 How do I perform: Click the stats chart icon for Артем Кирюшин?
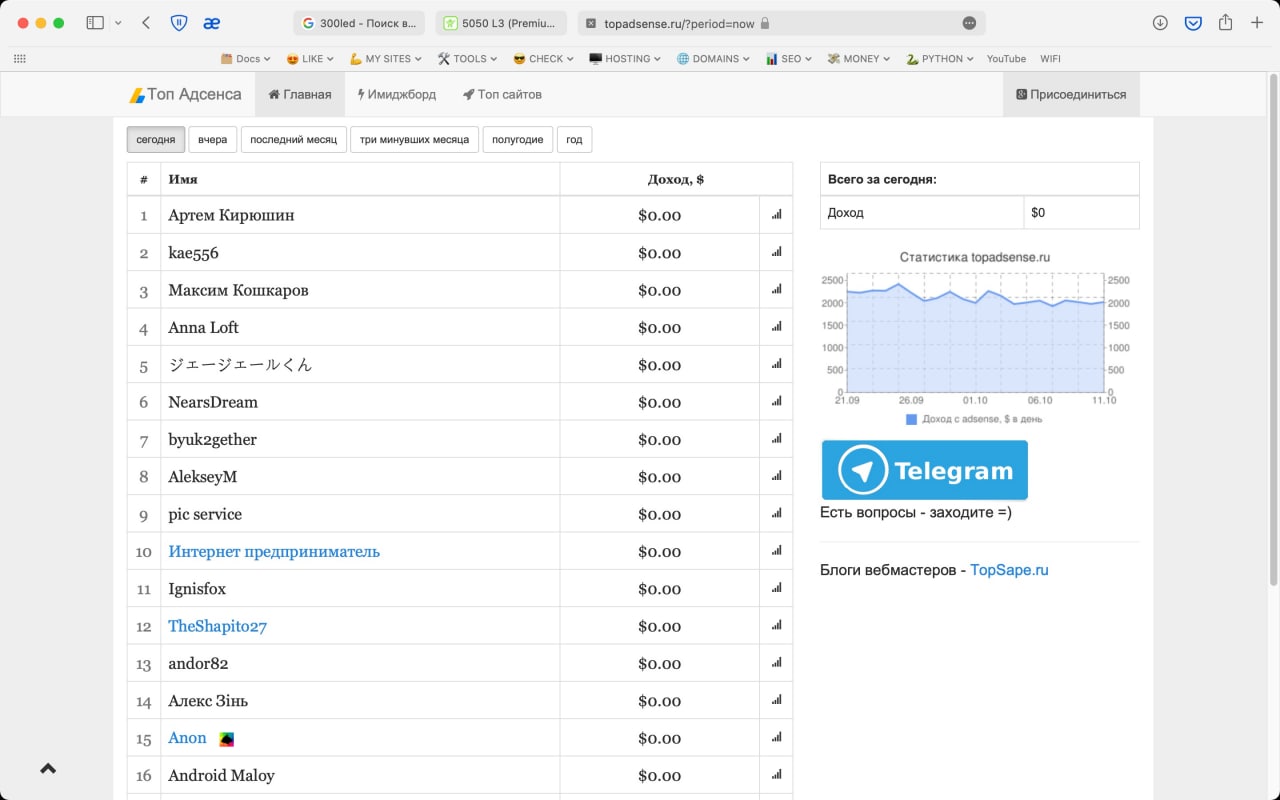point(776,215)
